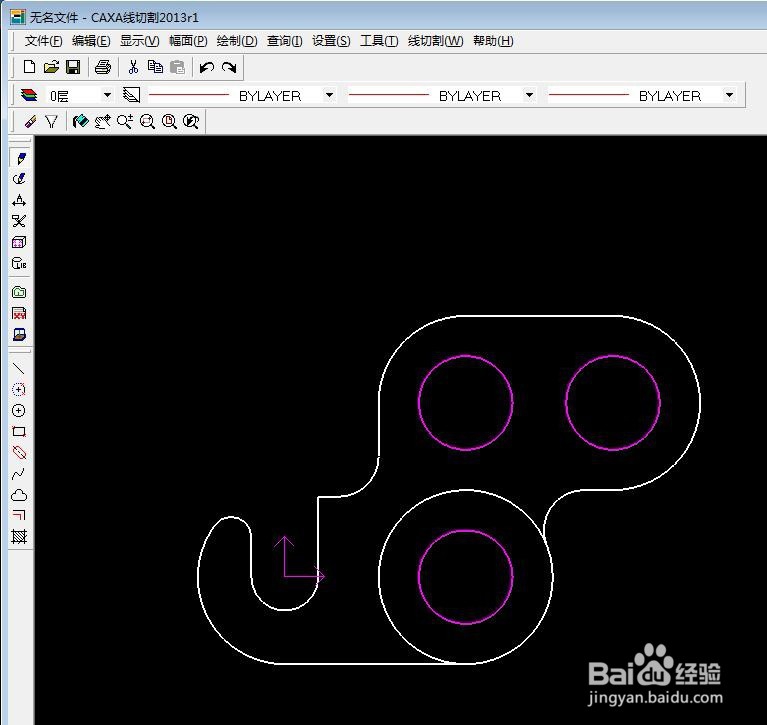The height and width of the screenshot is (725, 767).
Task: Open the 工具(T) menu
Action: 379,41
